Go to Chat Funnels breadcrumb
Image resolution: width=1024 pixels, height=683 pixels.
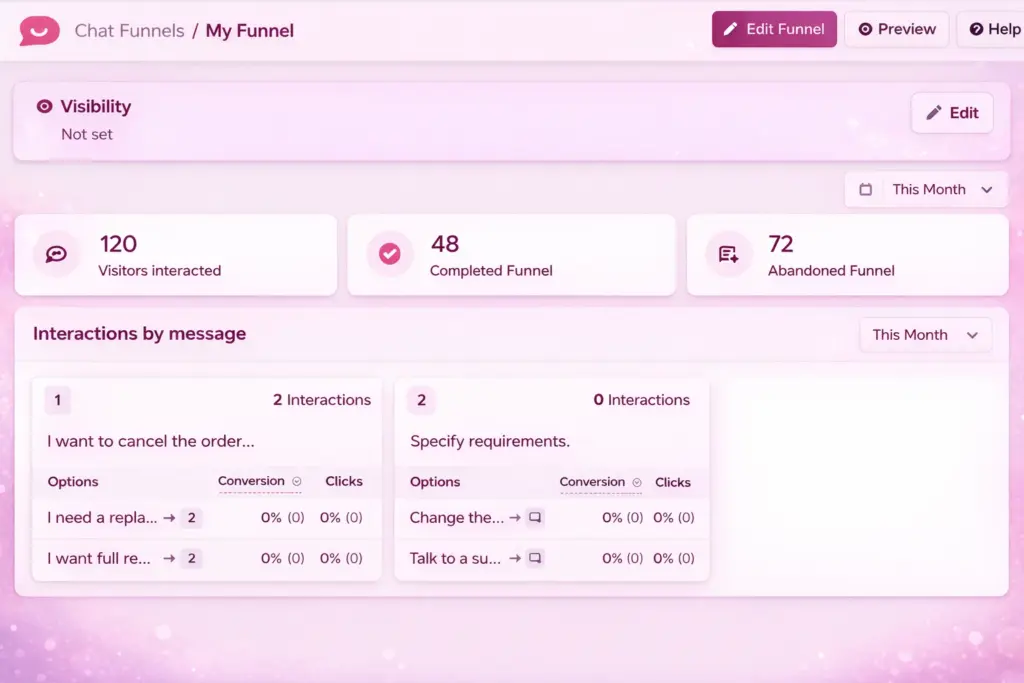coord(129,31)
